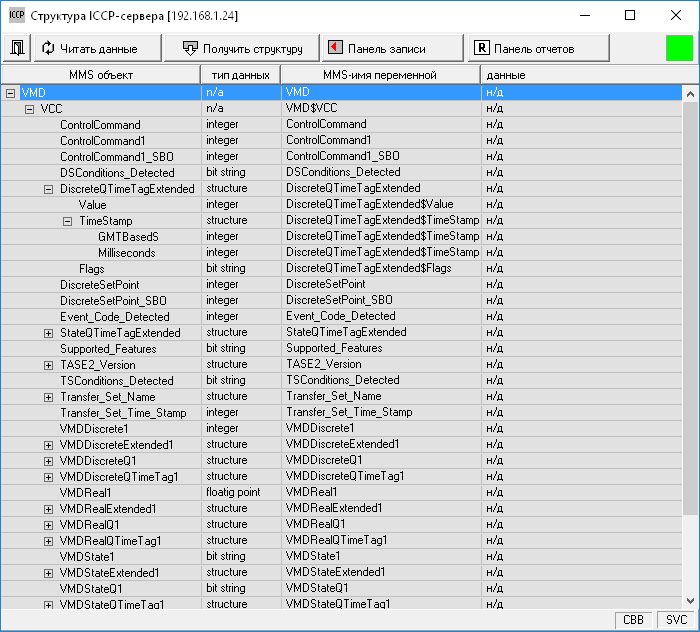Viewport: 700px width, 632px height.
Task: Select the VMDReal1 tree item
Action: coord(85,492)
